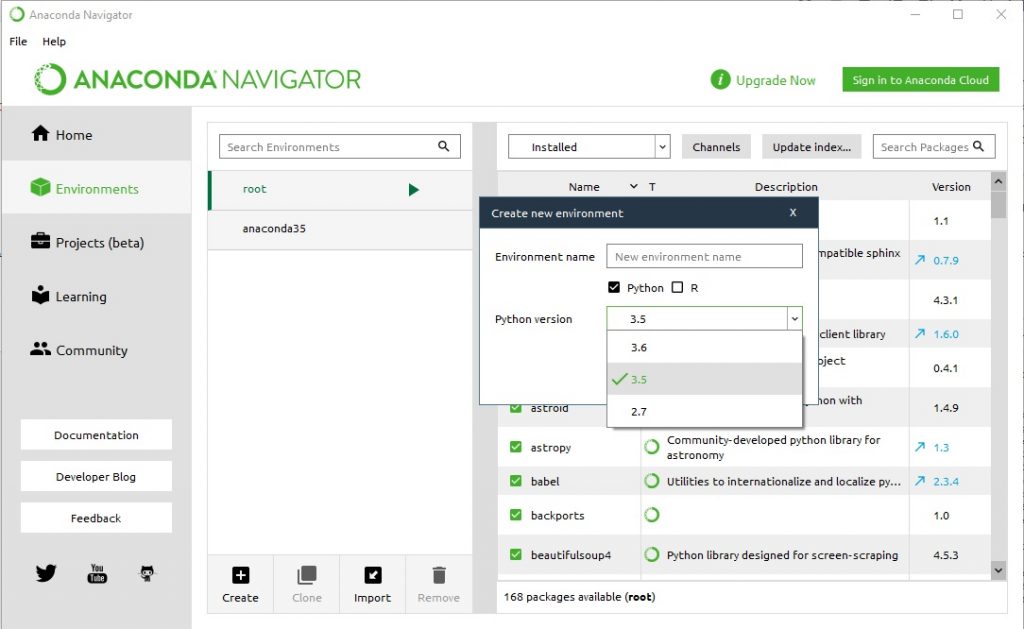The height and width of the screenshot is (629, 1024).
Task: Click the Upgrade Now info icon
Action: point(720,80)
